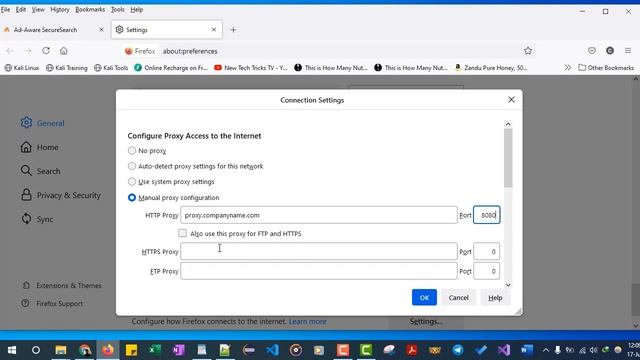
Task: Open Home settings category
Action: pos(40,147)
